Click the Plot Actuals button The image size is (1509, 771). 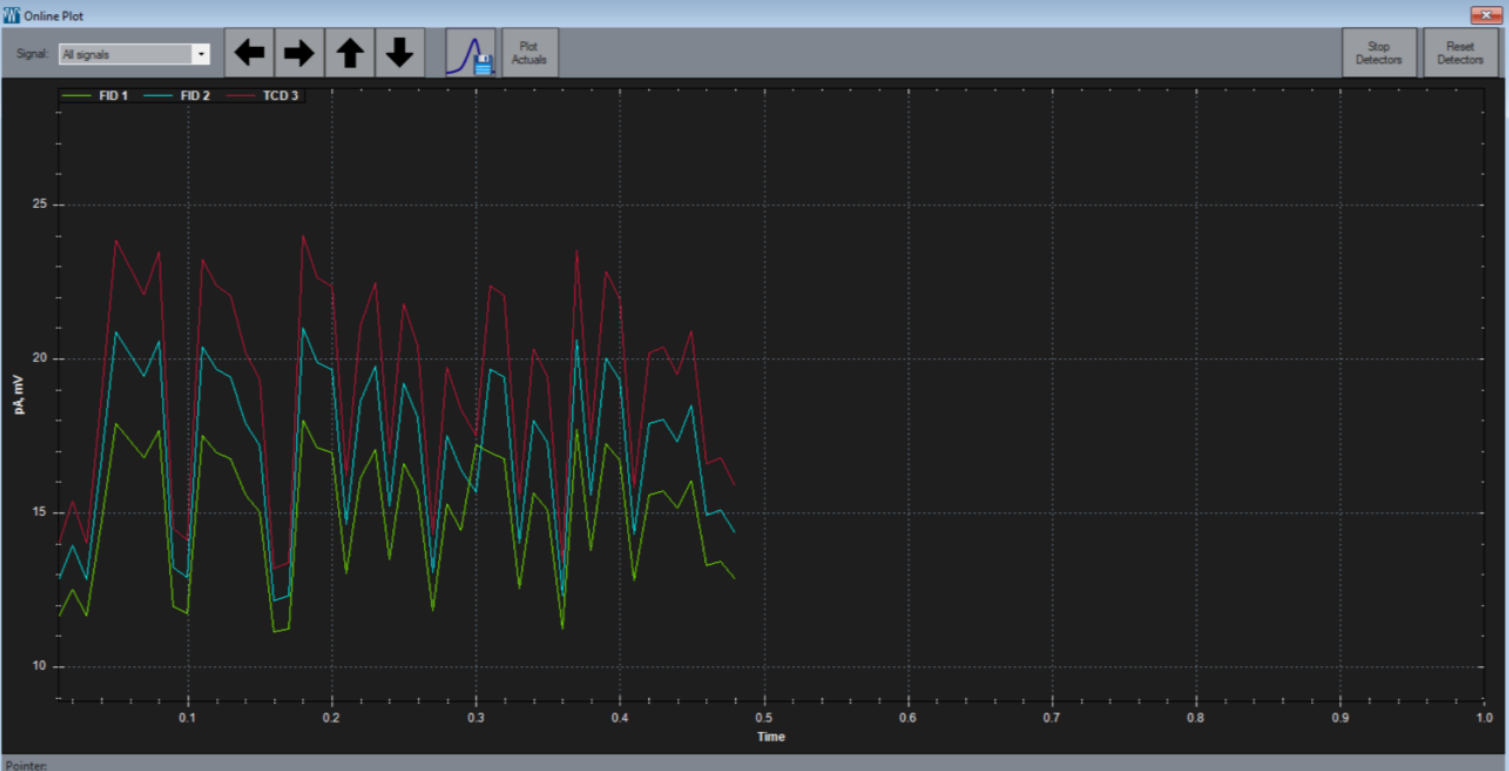(530, 52)
